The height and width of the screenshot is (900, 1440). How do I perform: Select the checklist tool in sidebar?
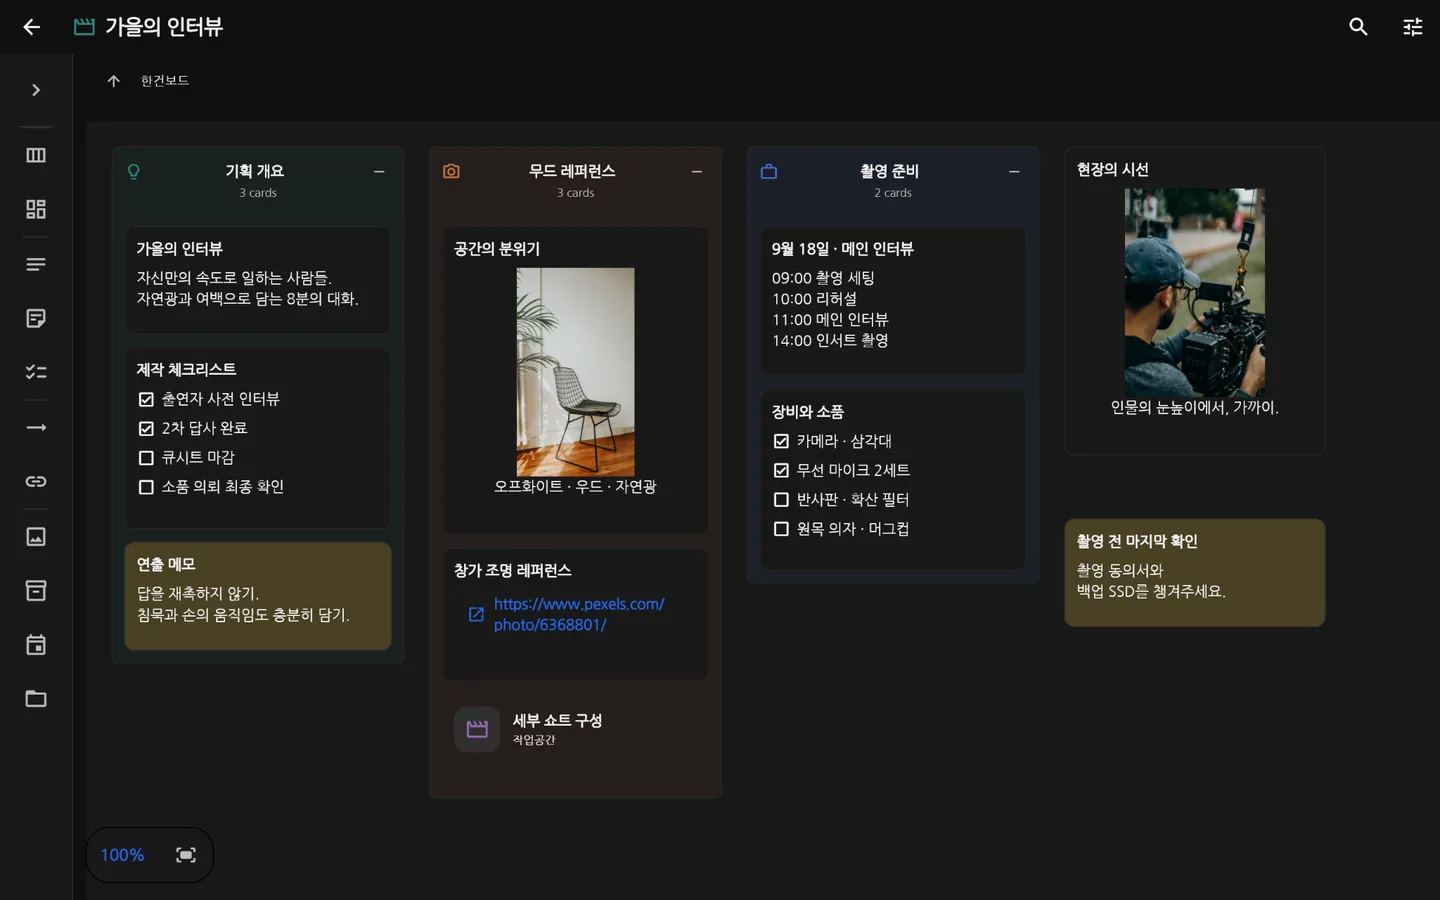(x=36, y=372)
